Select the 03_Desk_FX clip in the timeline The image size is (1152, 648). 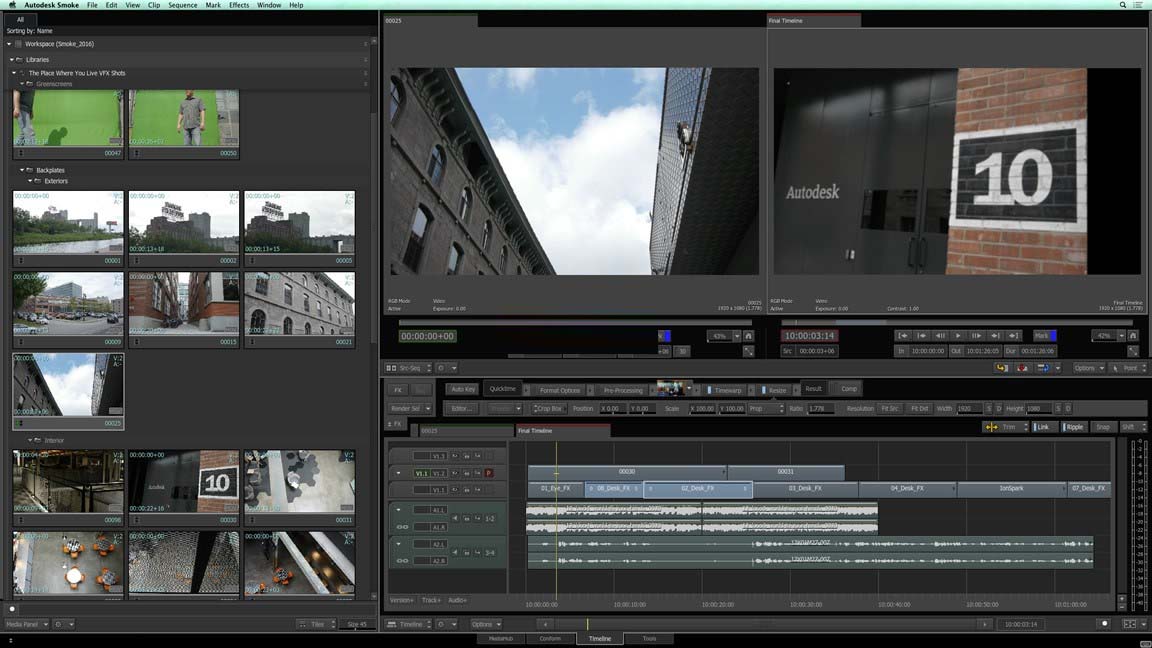pos(804,489)
